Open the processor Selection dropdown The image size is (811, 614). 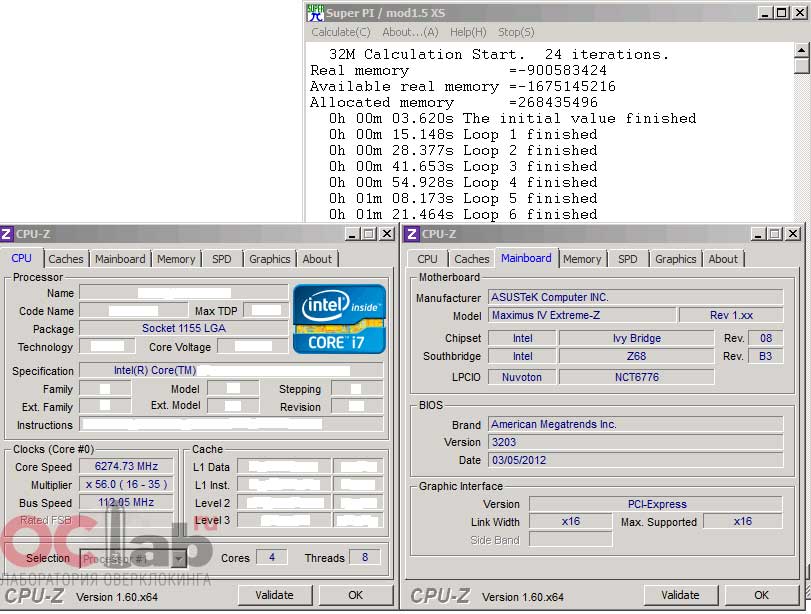coord(135,558)
